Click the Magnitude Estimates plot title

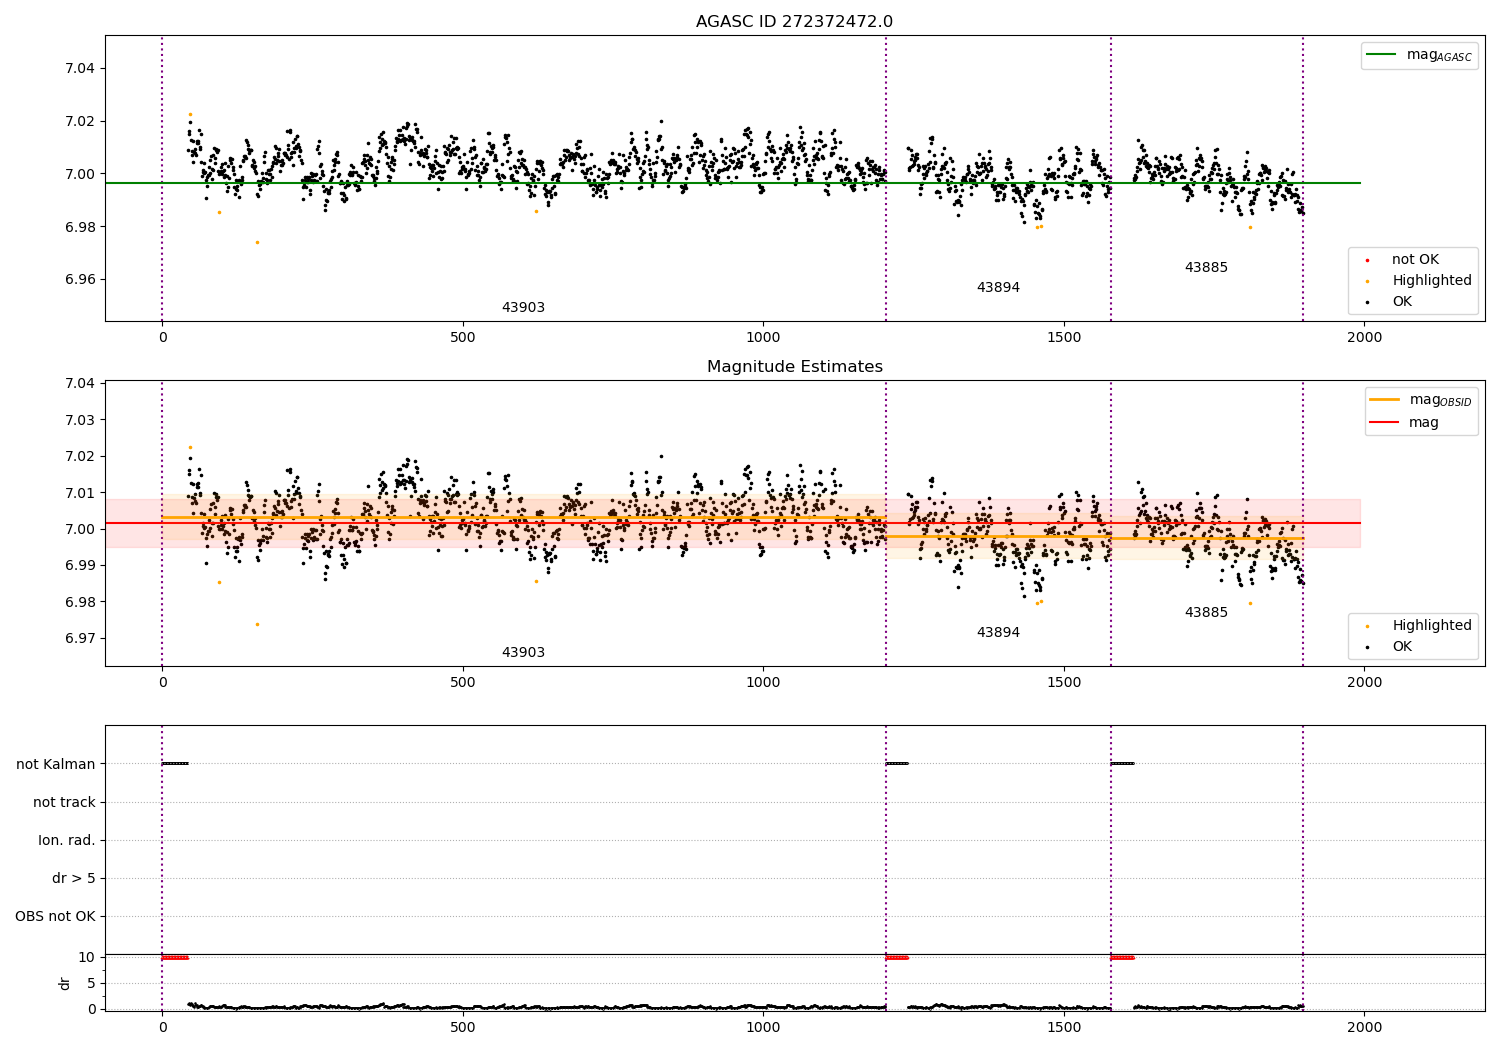794,367
